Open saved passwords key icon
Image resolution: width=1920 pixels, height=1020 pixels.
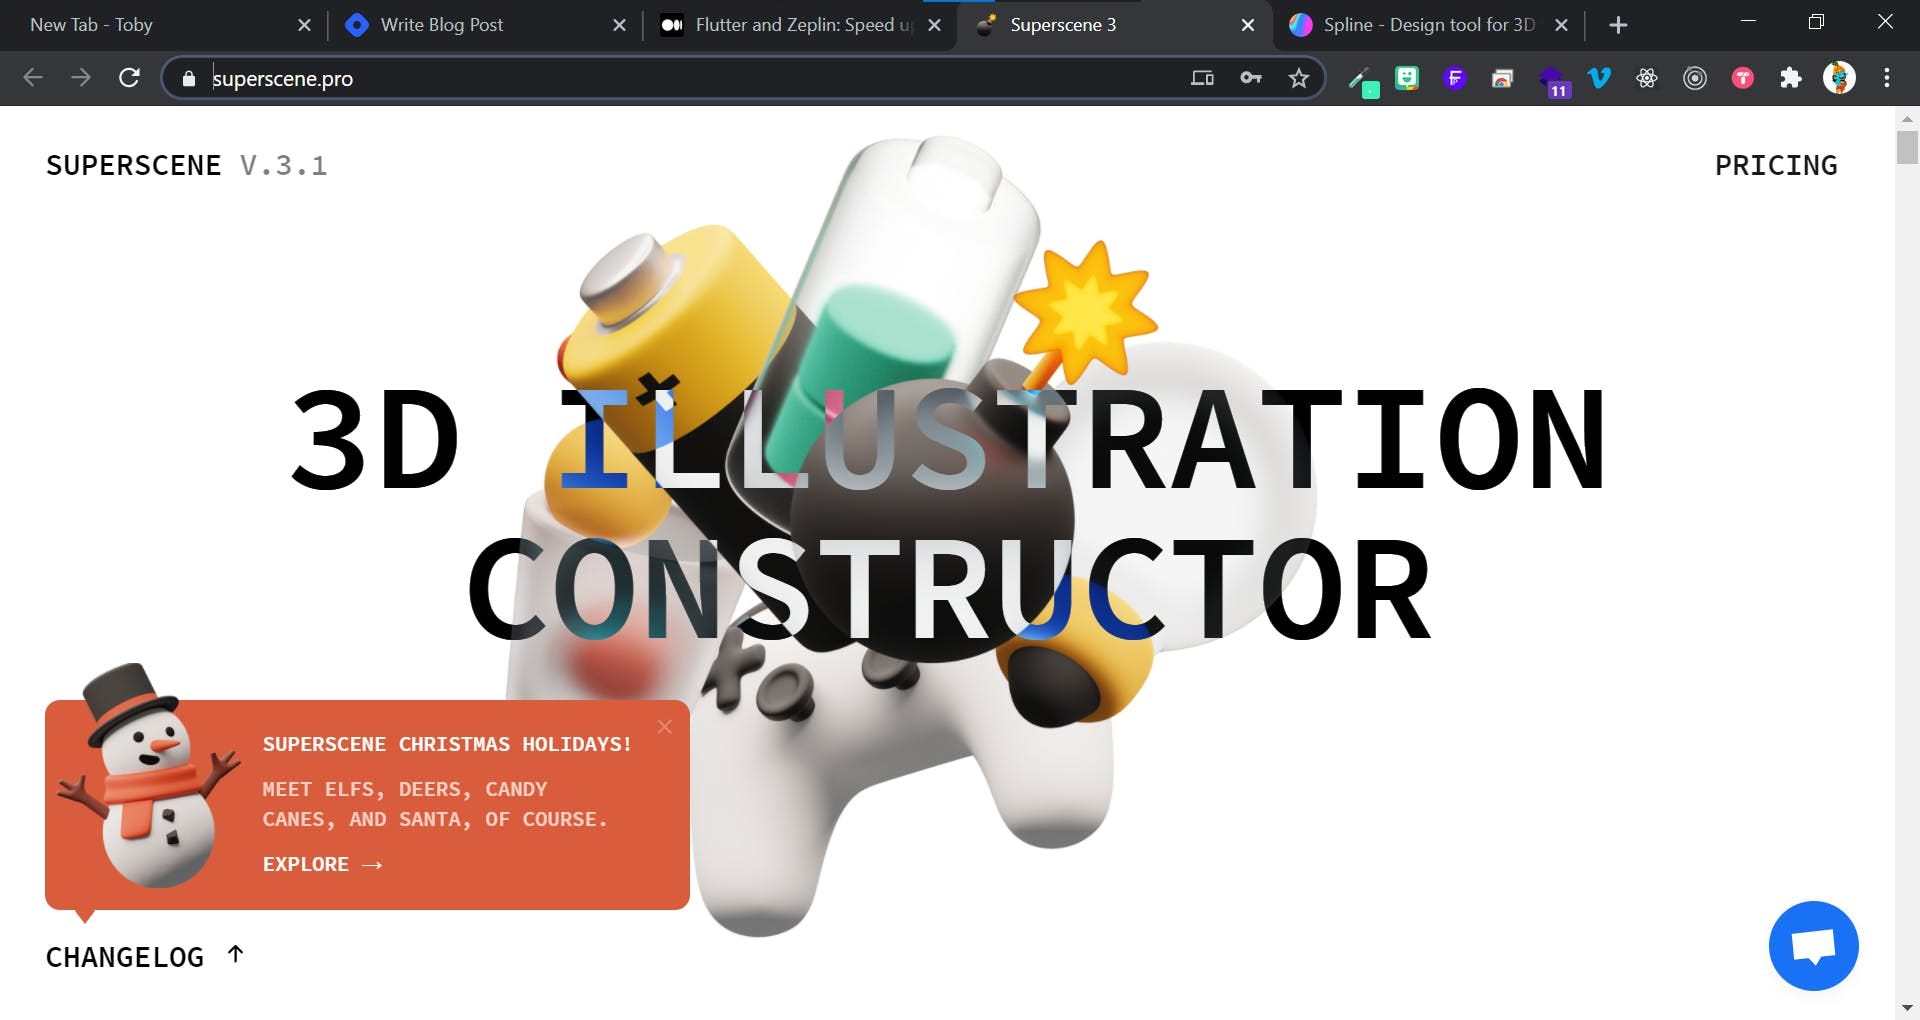click(x=1251, y=78)
